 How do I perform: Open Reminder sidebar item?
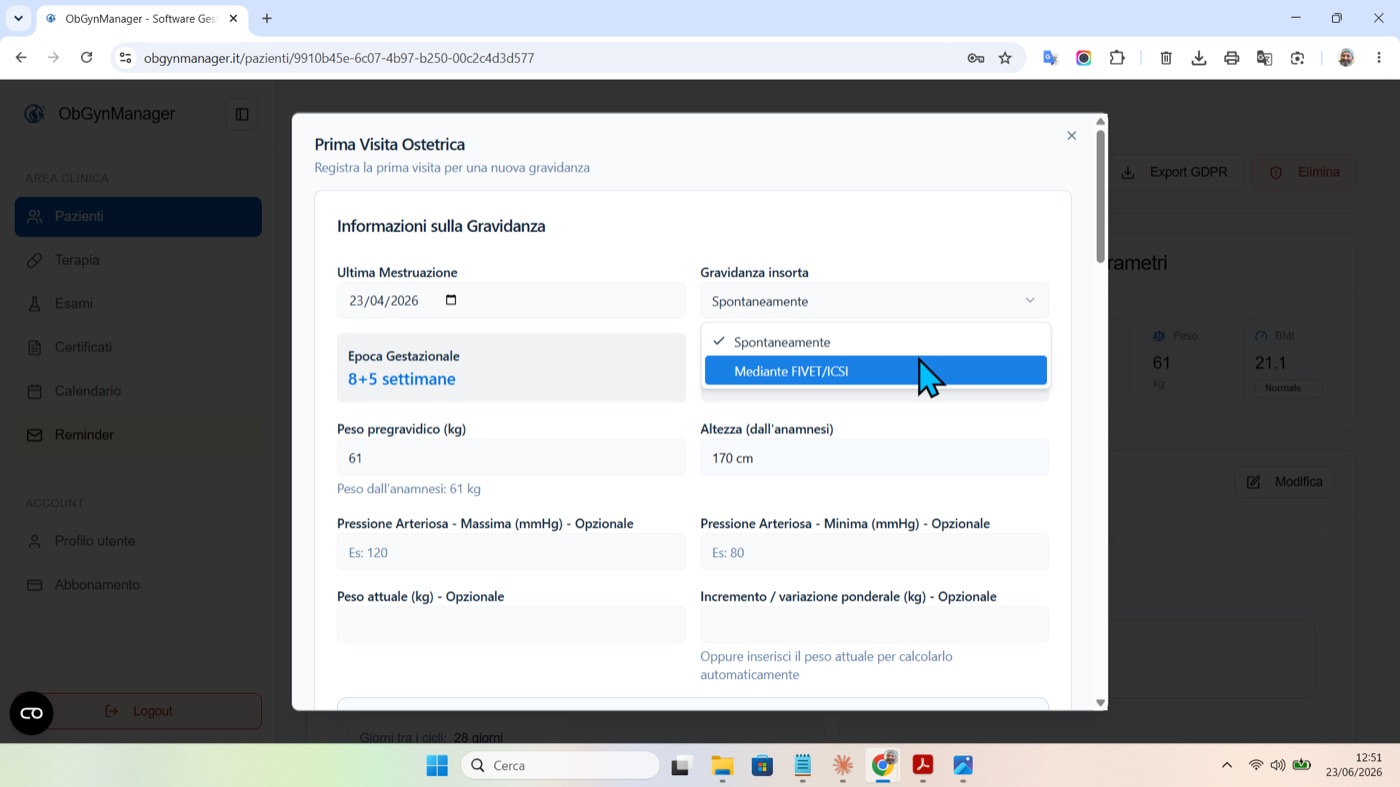pos(138,435)
